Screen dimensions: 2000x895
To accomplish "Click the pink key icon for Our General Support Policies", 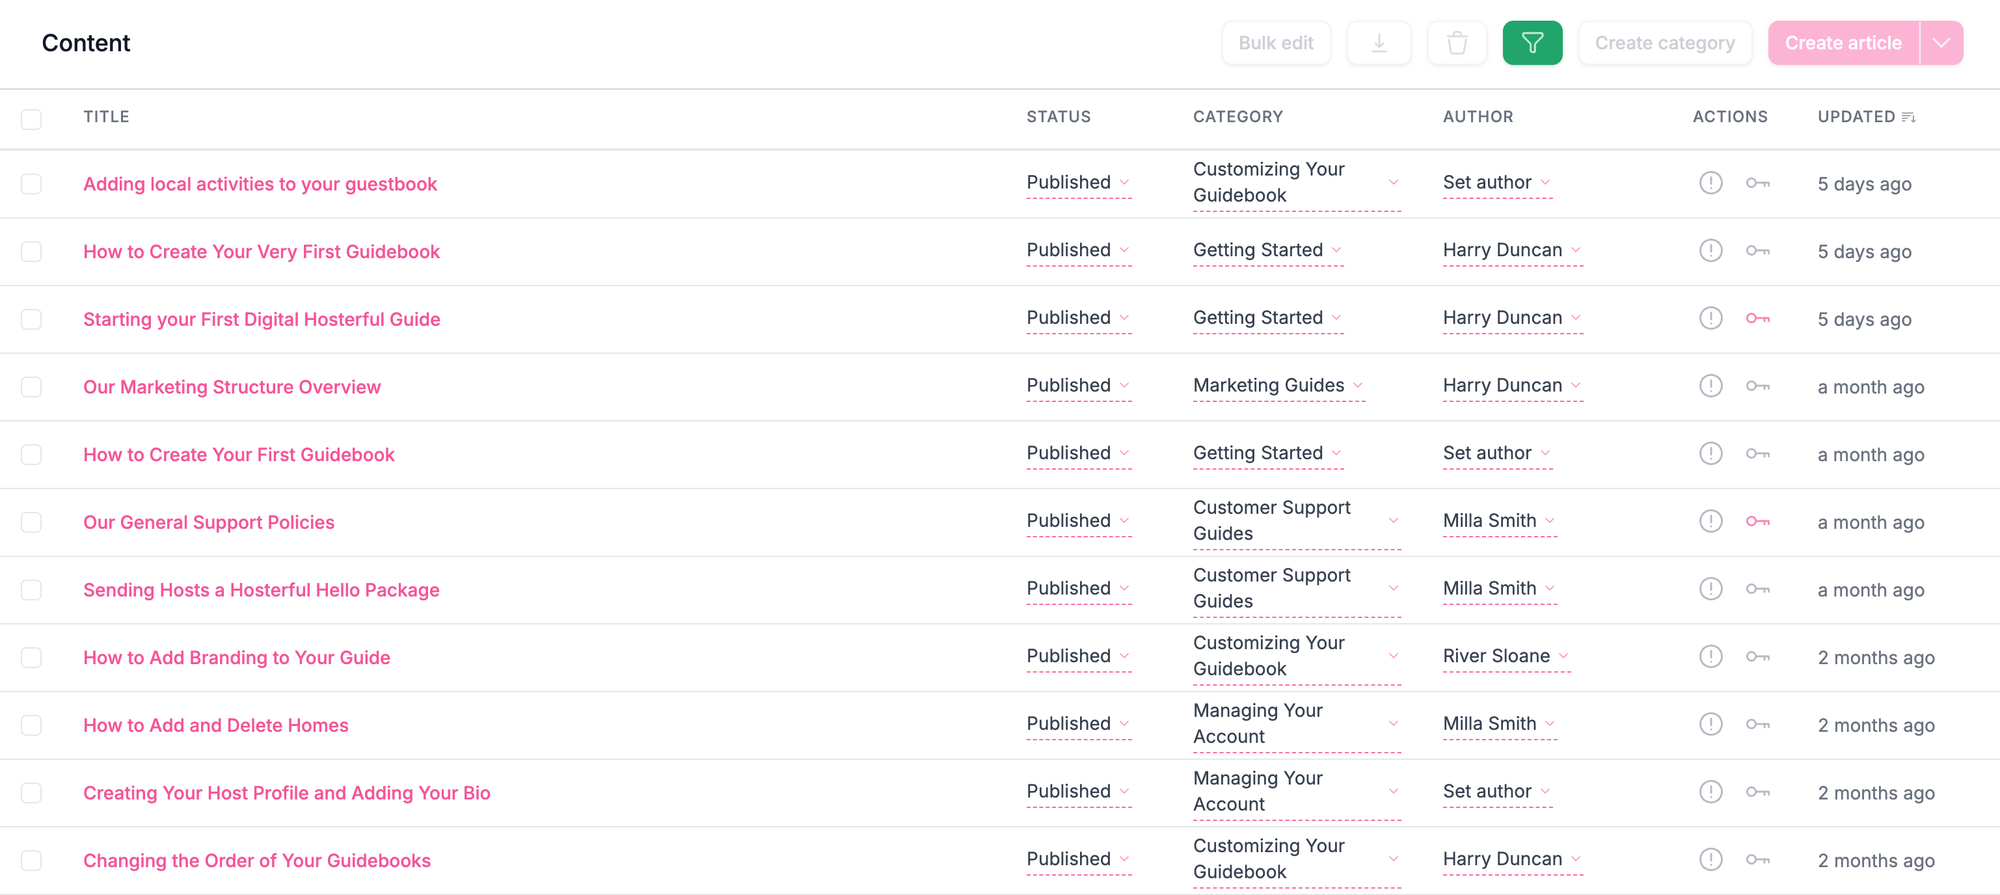I will click(1757, 521).
